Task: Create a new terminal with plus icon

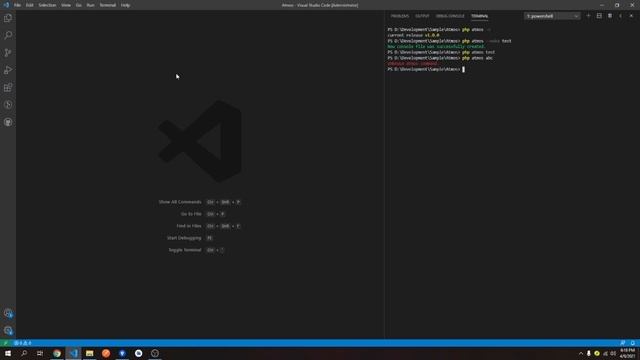Action: (x=588, y=16)
